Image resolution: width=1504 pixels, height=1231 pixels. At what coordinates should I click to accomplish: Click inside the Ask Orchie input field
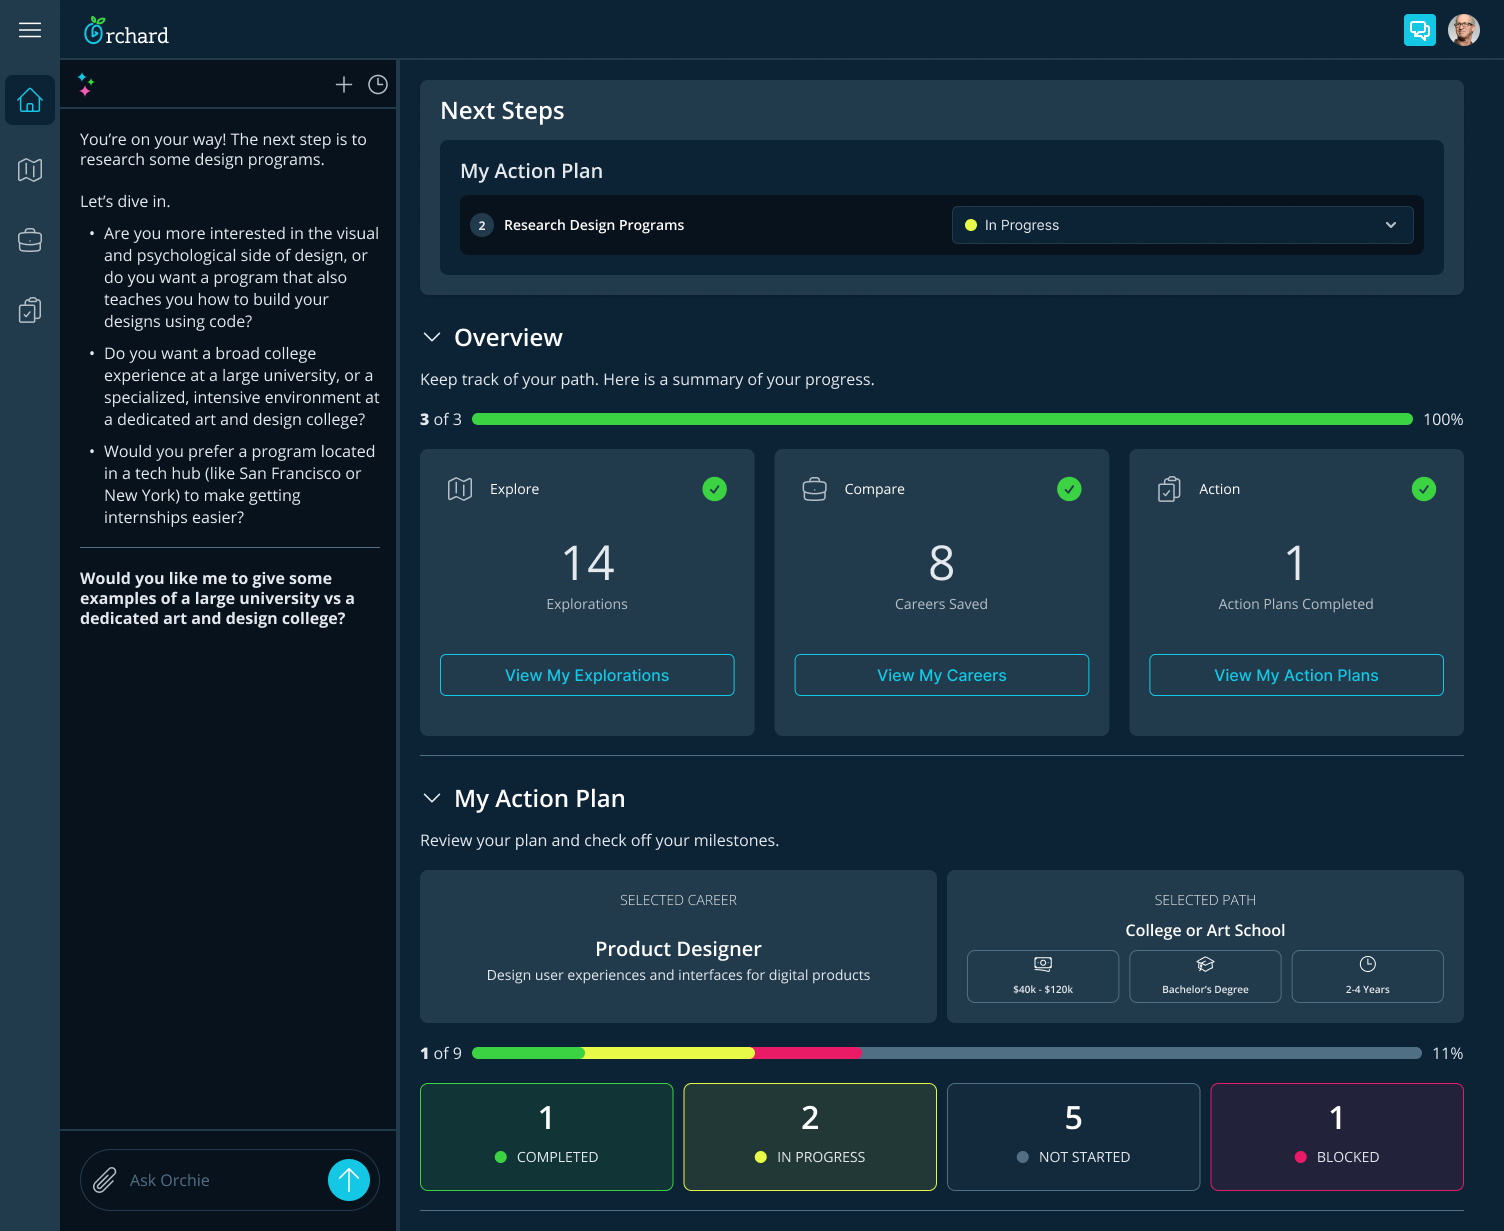(x=210, y=1180)
